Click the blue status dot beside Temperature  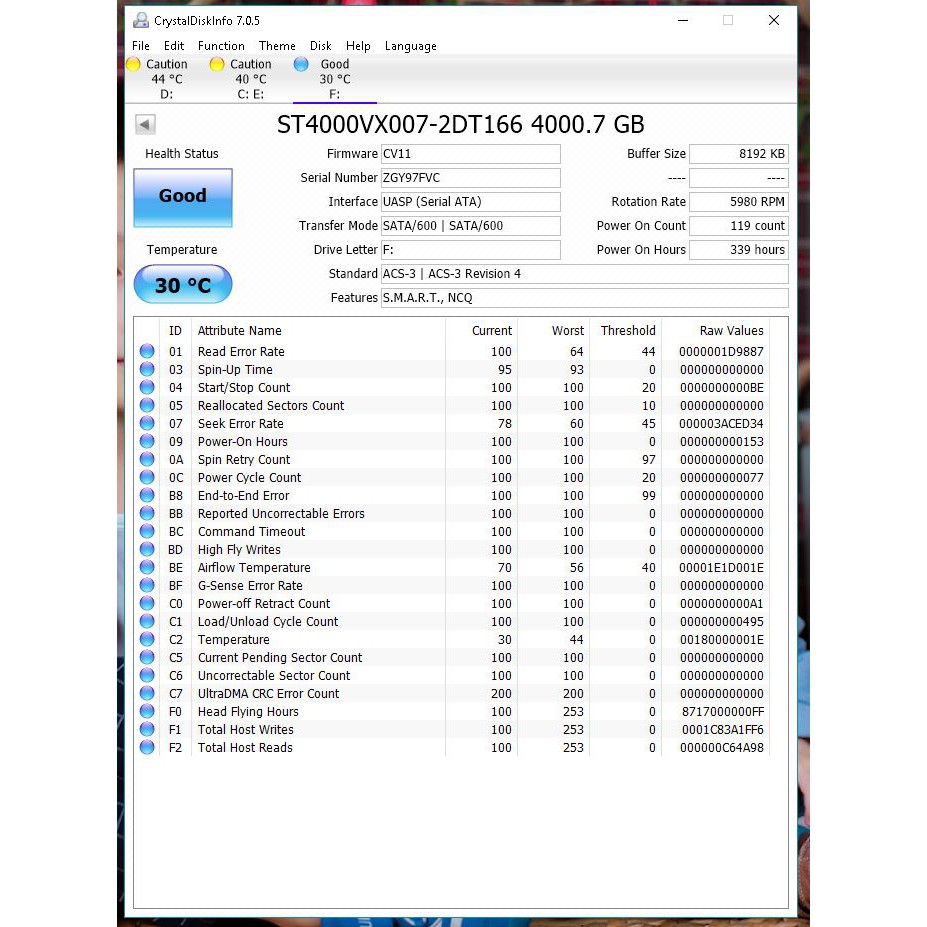146,639
